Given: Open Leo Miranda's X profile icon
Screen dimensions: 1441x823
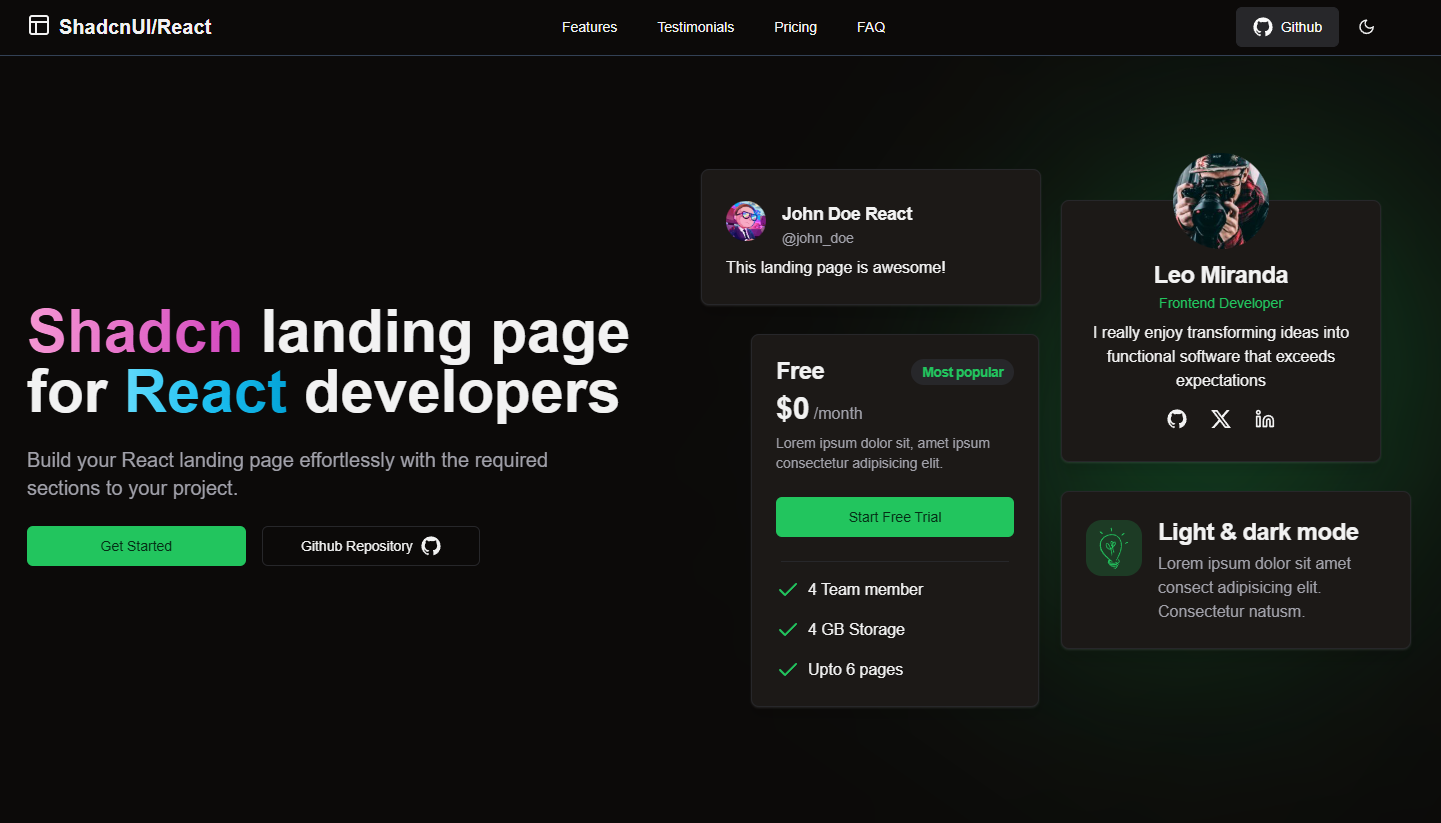Looking at the screenshot, I should [x=1221, y=419].
